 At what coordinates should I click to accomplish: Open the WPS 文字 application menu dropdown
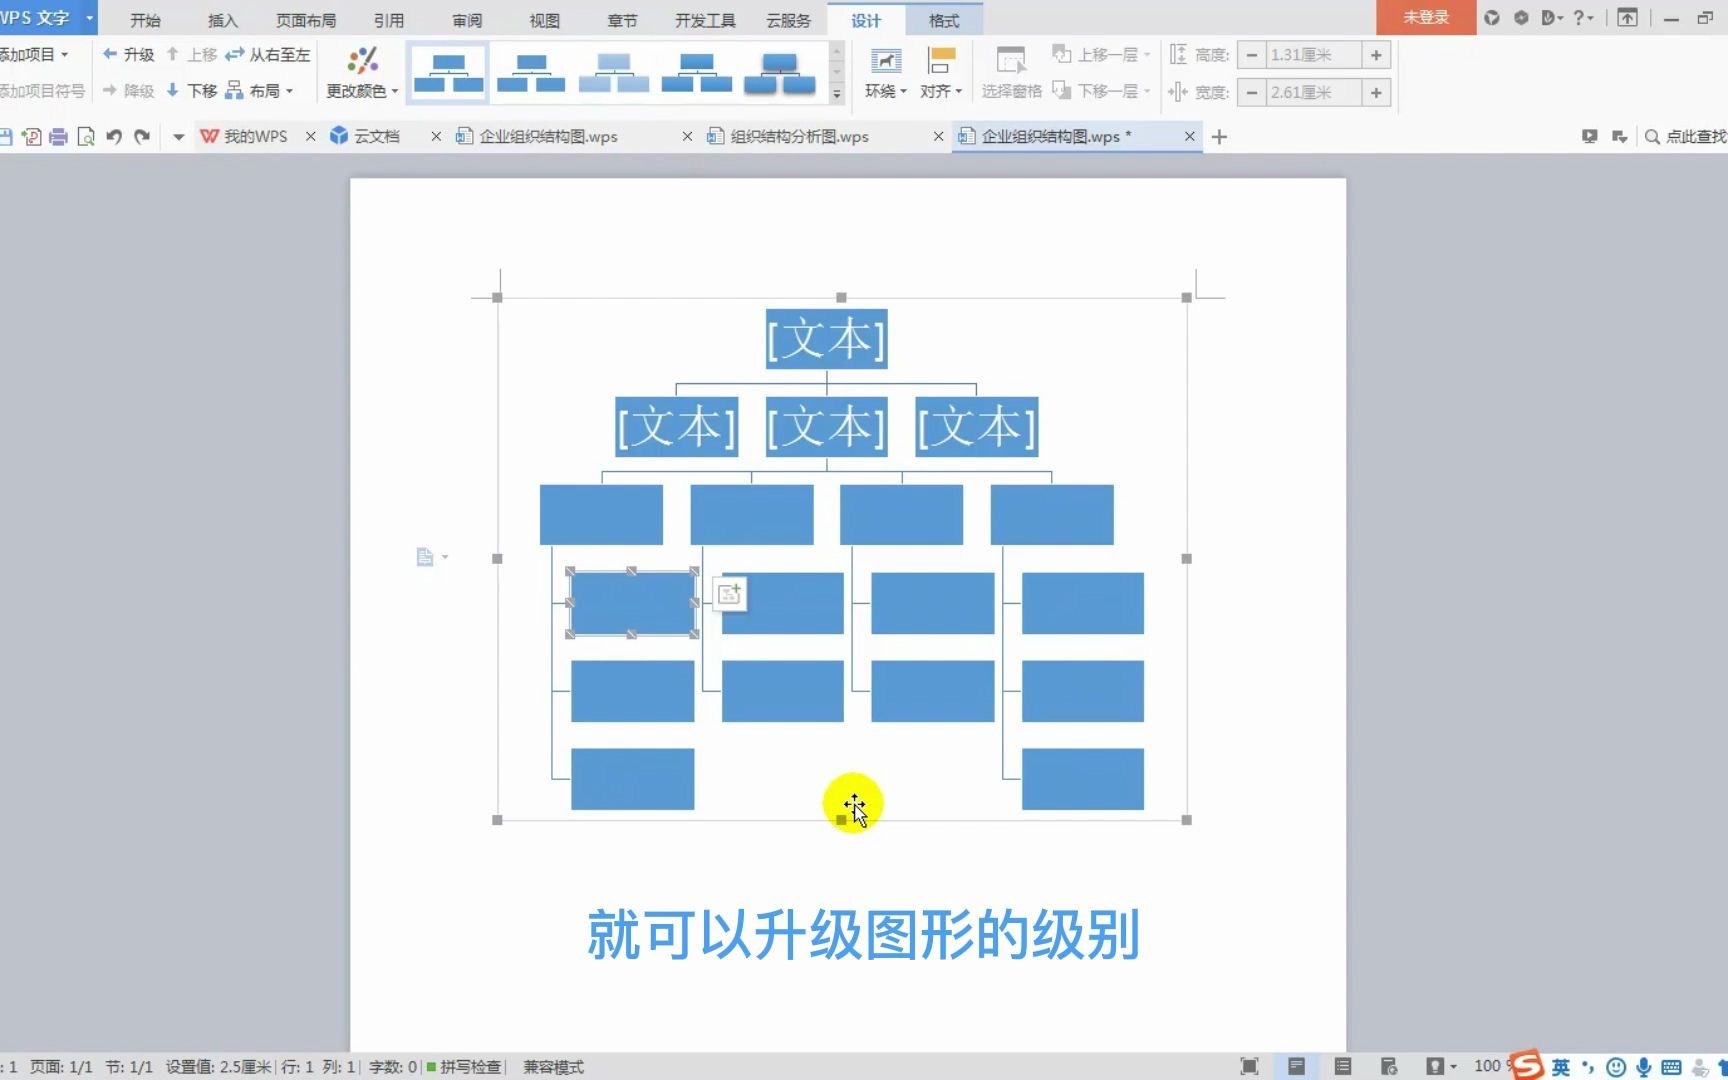89,18
